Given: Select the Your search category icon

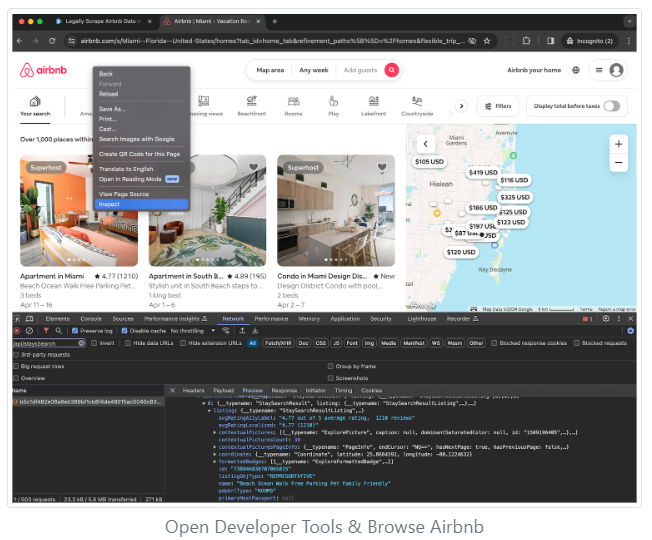Looking at the screenshot, I should pos(35,106).
